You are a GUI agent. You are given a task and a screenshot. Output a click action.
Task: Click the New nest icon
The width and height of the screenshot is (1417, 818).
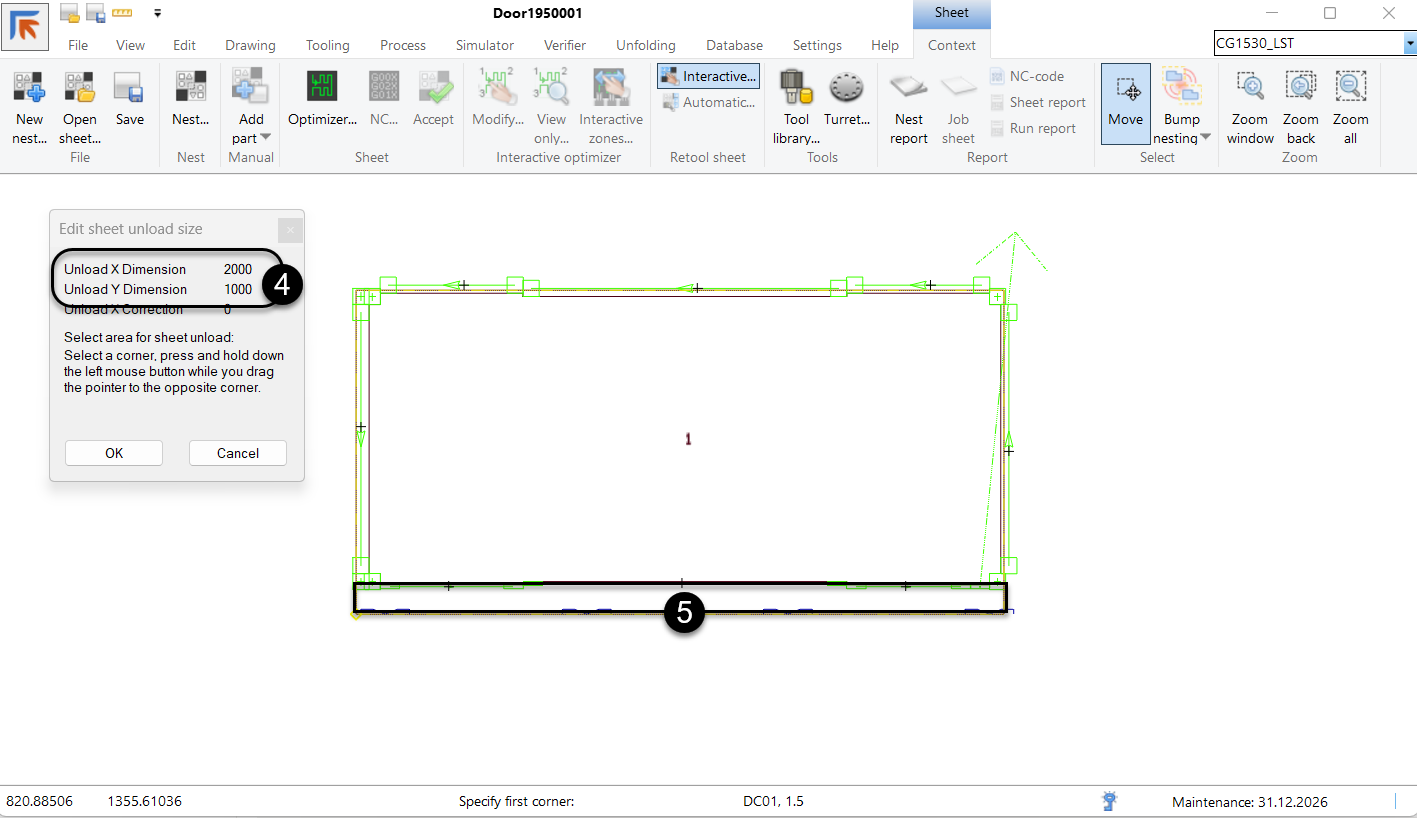coord(29,88)
